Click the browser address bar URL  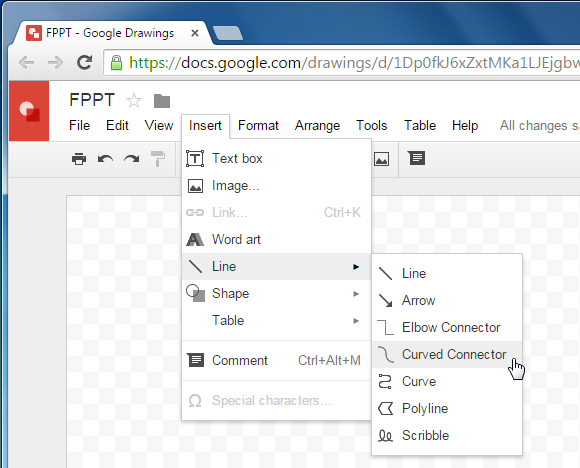(354, 63)
